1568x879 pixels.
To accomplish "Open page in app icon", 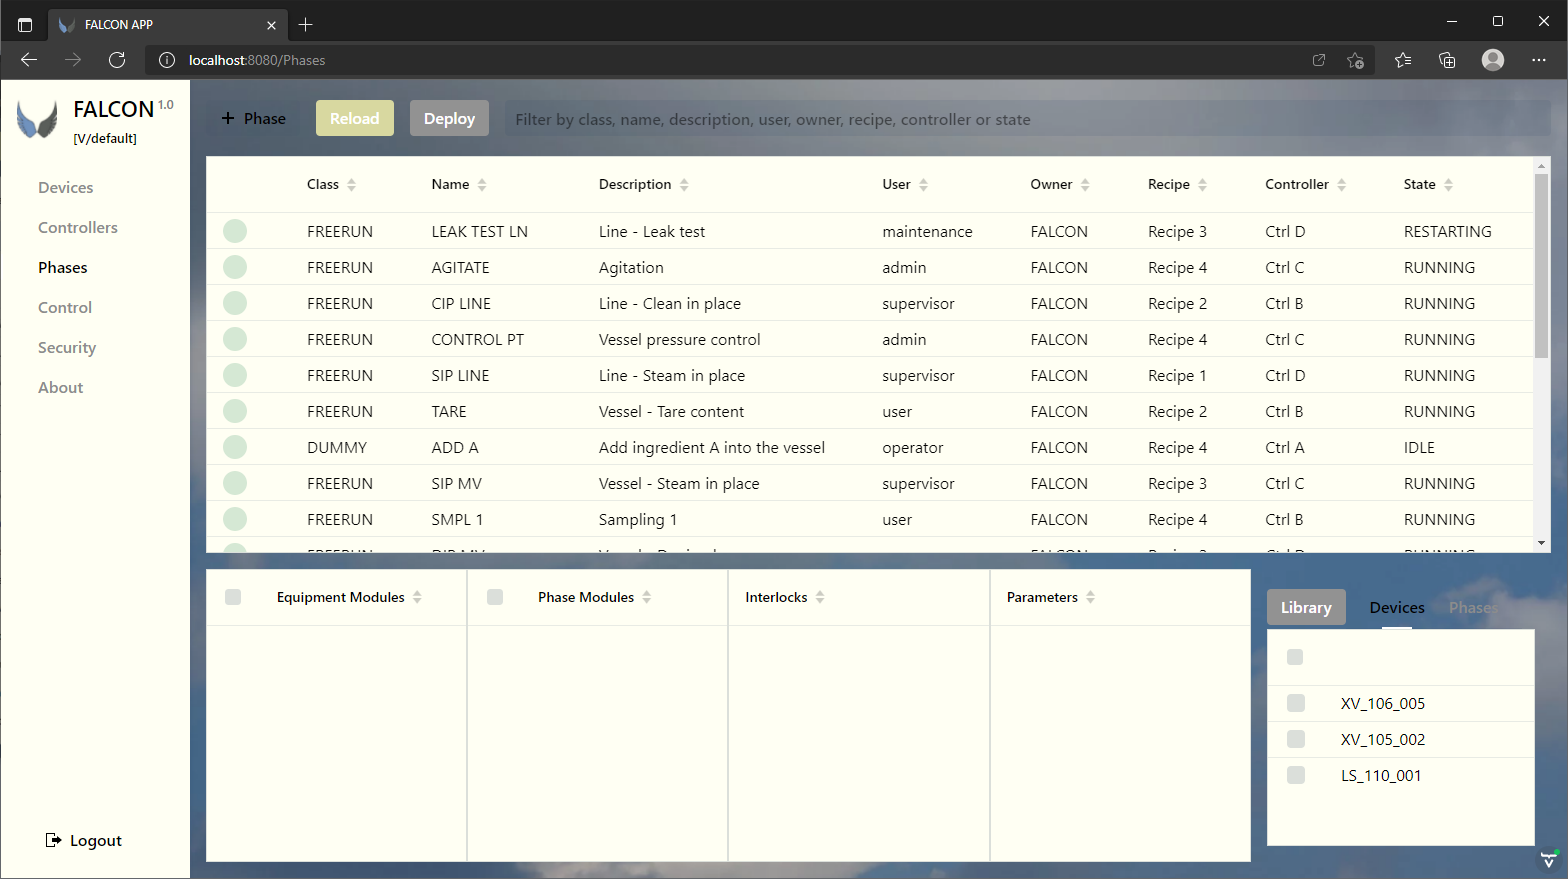I will (1319, 60).
